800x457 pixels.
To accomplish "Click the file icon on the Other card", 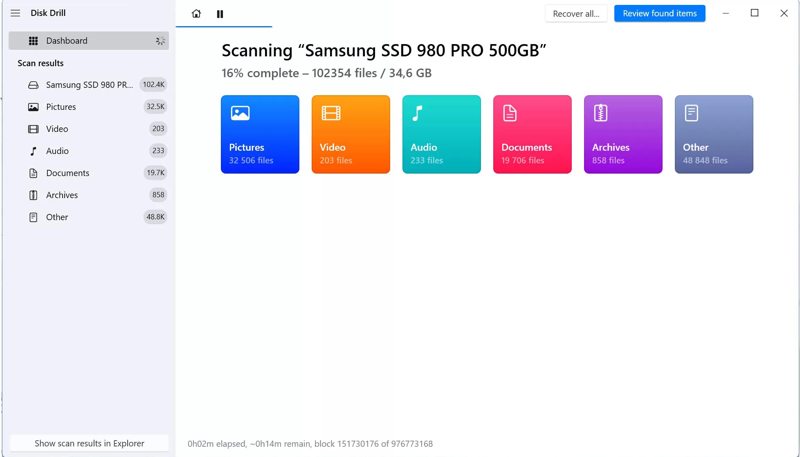I will click(x=691, y=113).
